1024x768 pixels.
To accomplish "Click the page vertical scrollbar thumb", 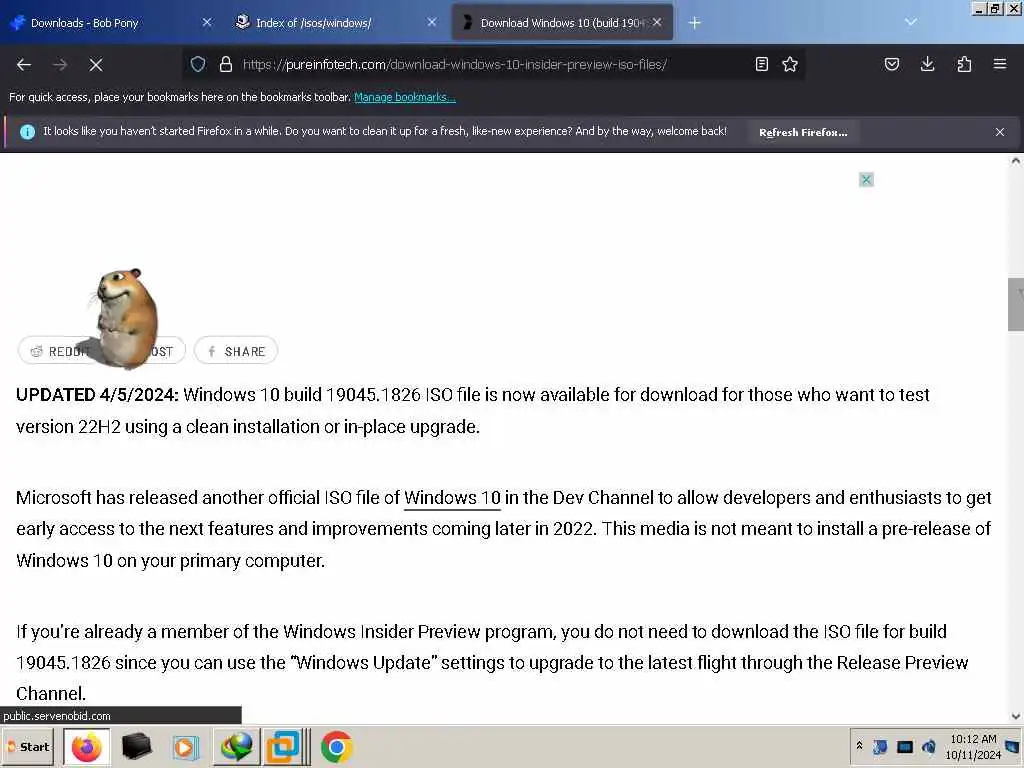I will point(1016,304).
